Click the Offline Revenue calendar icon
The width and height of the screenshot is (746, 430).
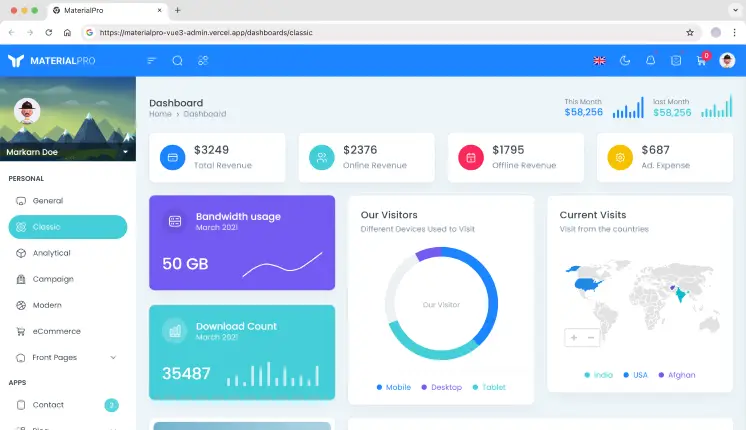pos(471,157)
